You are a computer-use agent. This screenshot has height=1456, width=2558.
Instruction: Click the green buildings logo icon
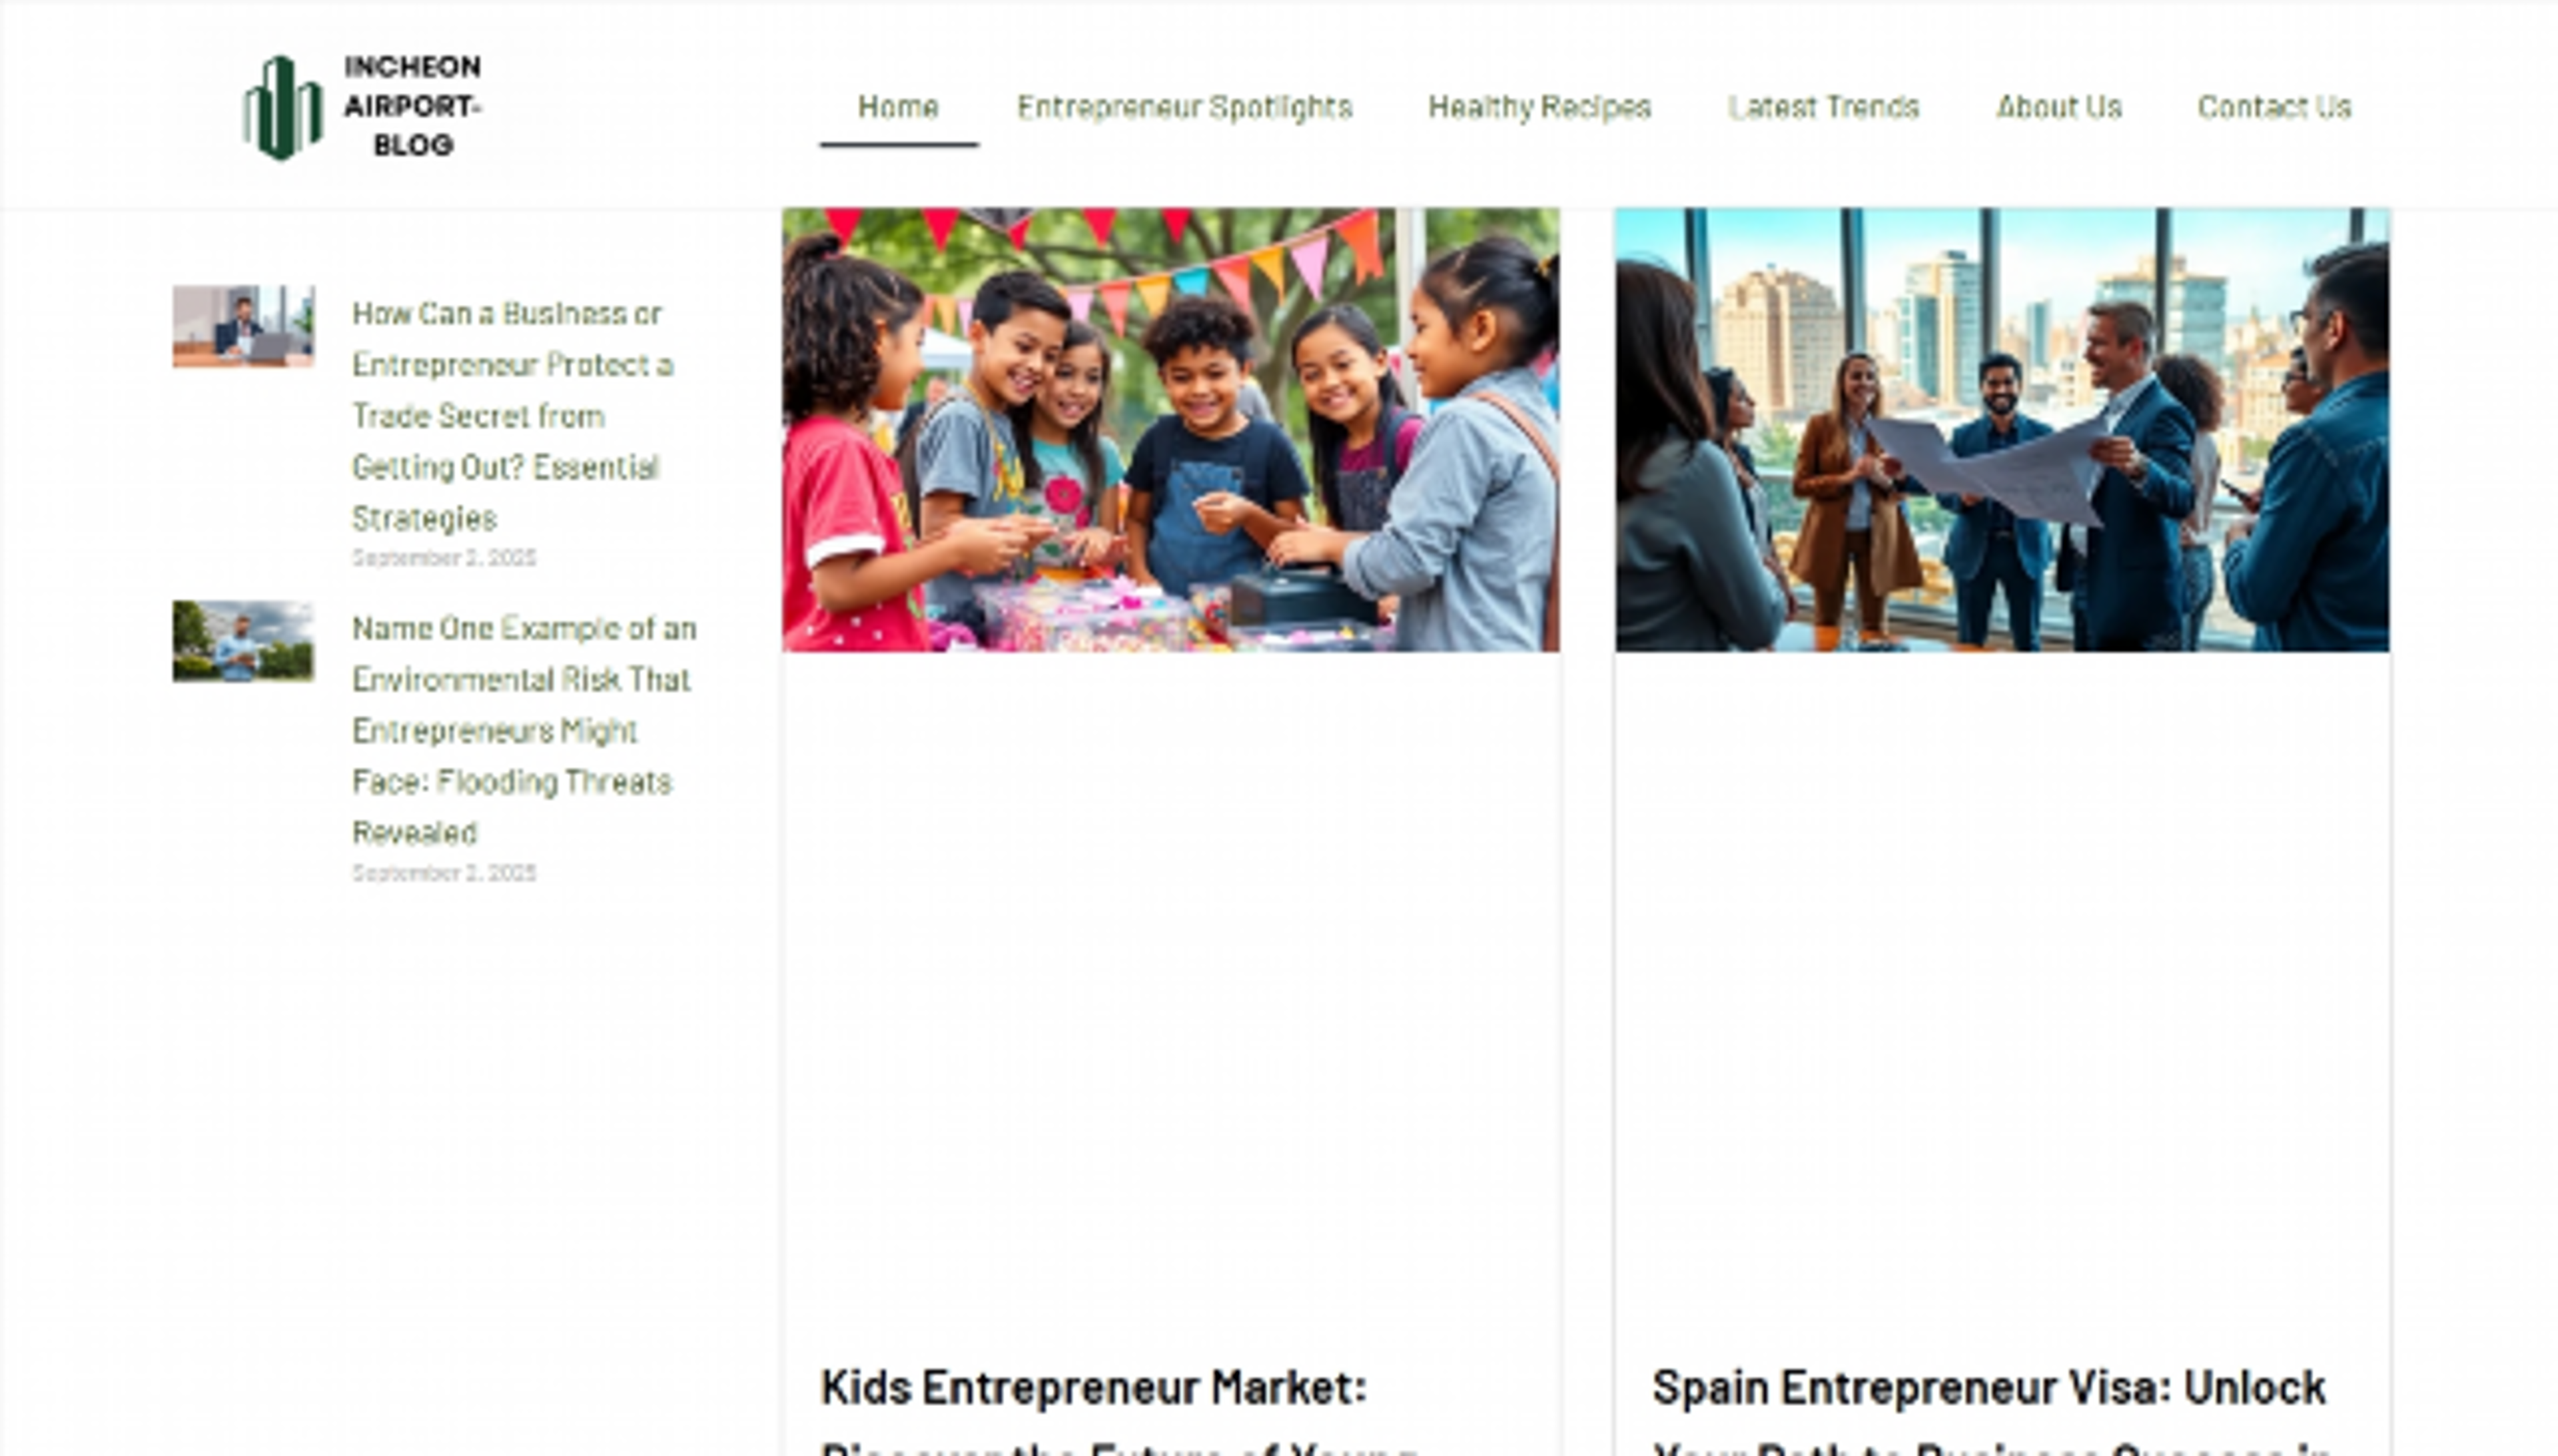[283, 107]
